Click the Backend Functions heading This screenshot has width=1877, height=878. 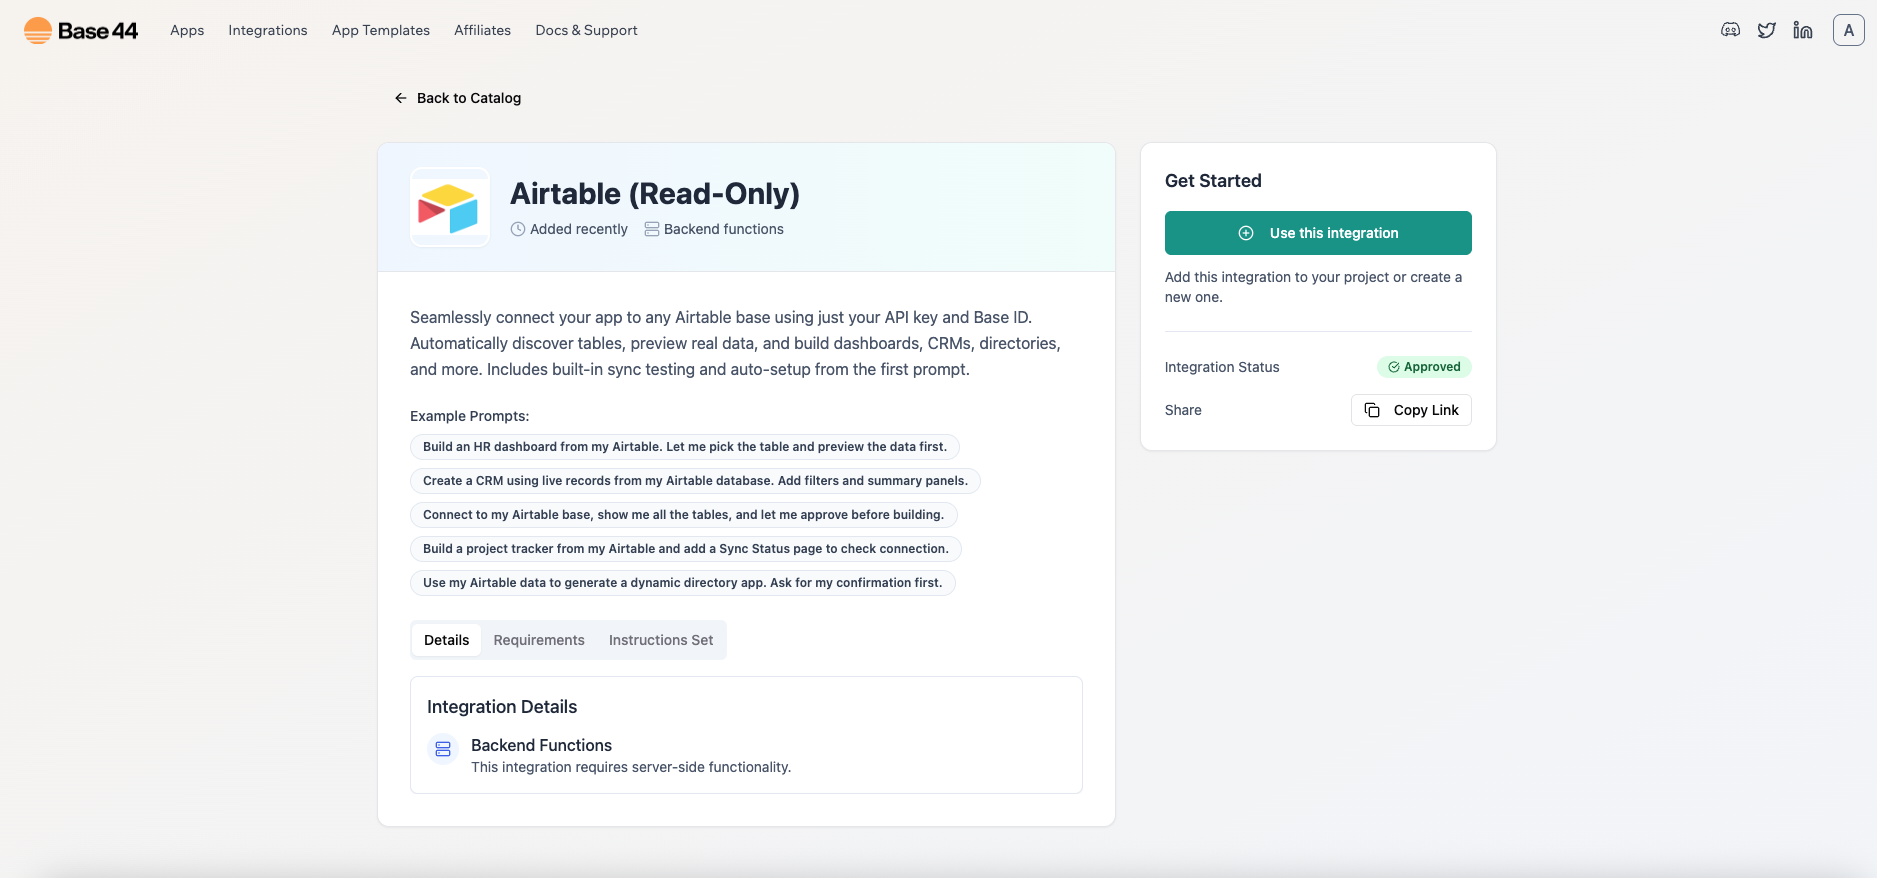pos(541,745)
